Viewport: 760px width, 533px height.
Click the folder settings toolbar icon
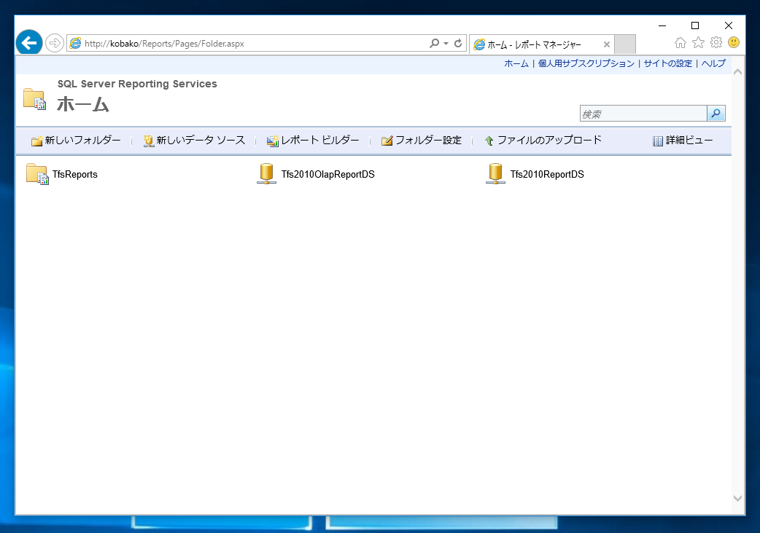coord(387,141)
